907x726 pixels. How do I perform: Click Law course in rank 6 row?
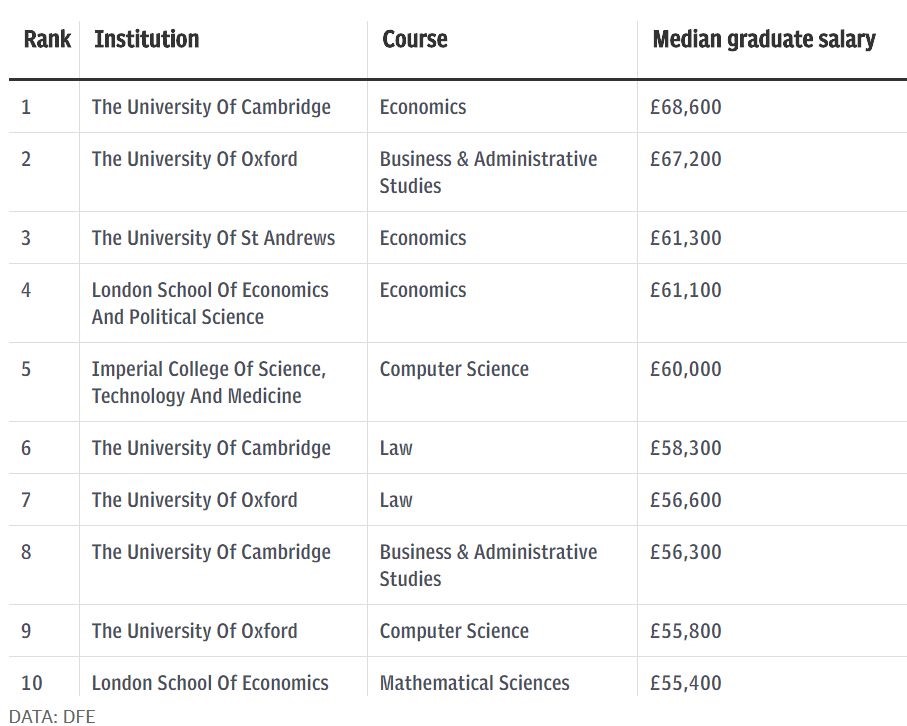[x=396, y=448]
